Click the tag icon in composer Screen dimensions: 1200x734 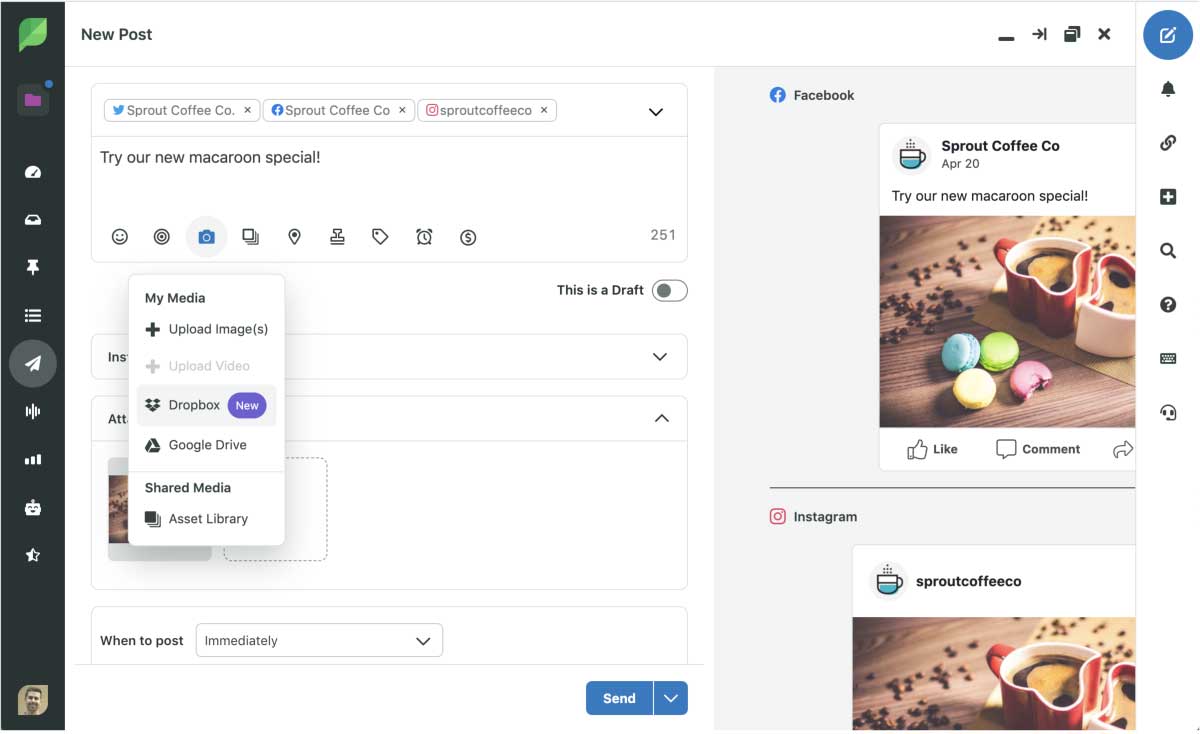click(x=380, y=237)
